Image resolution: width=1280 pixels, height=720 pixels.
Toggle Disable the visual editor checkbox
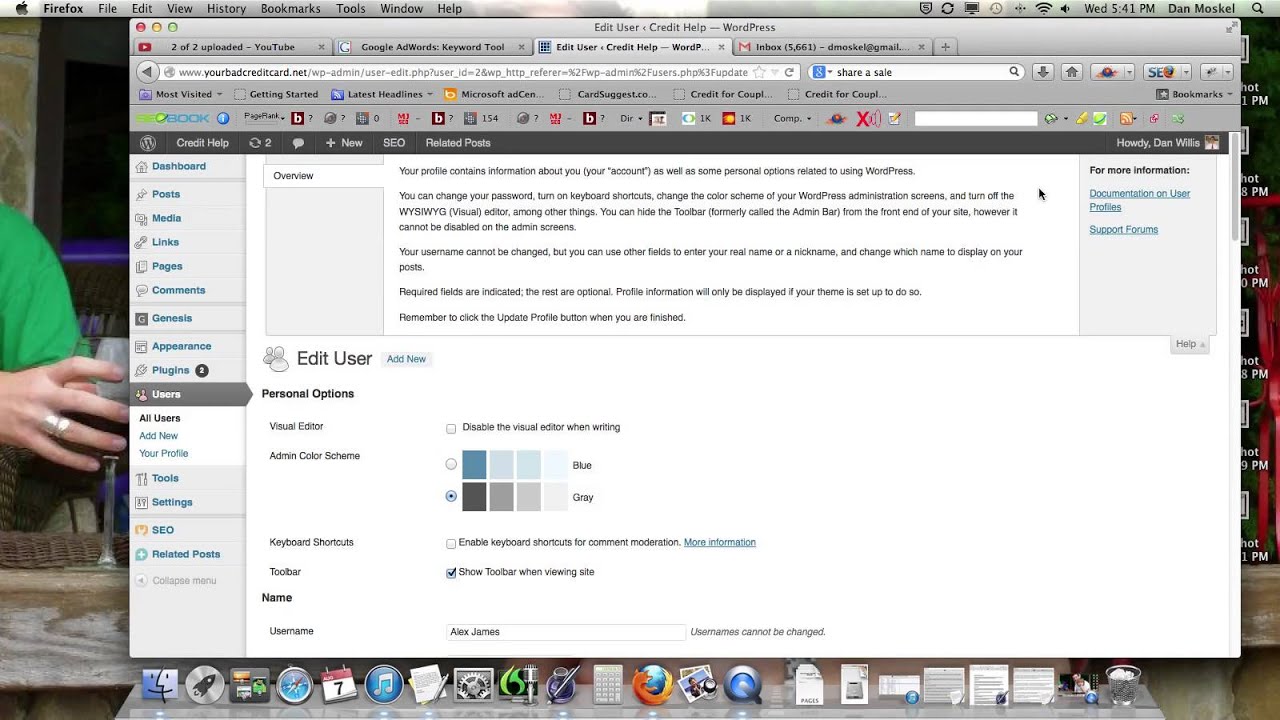coord(451,428)
